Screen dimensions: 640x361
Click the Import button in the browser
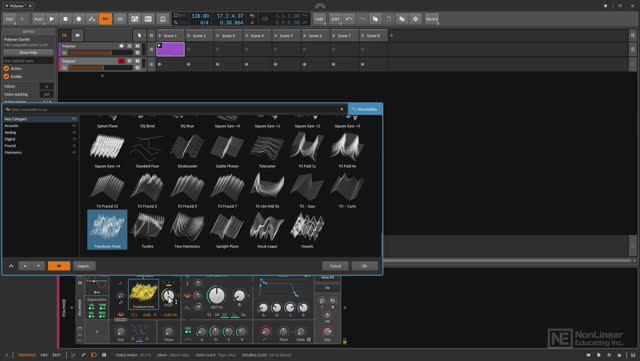coord(84,266)
